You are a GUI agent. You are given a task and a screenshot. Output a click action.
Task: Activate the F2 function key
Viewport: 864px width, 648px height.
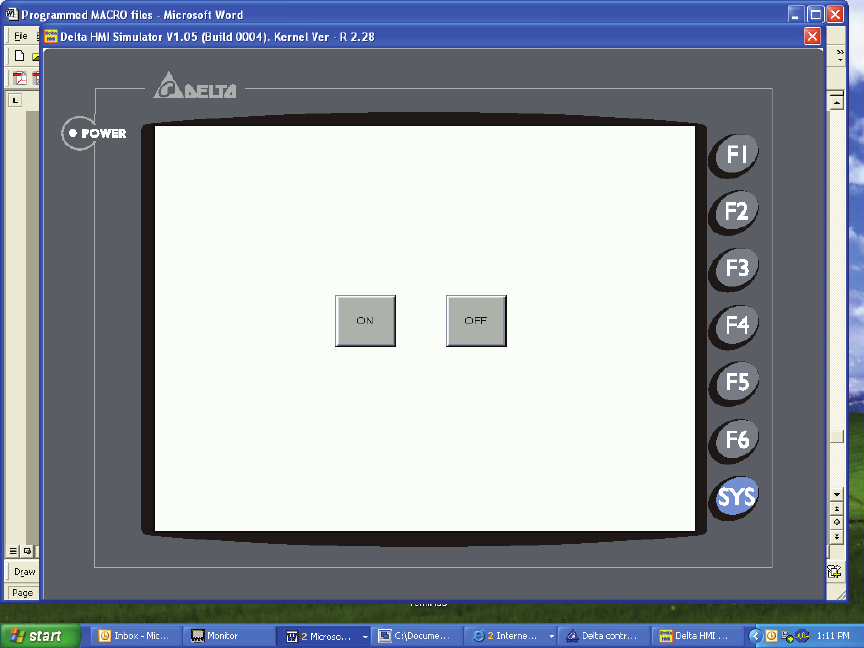click(736, 212)
